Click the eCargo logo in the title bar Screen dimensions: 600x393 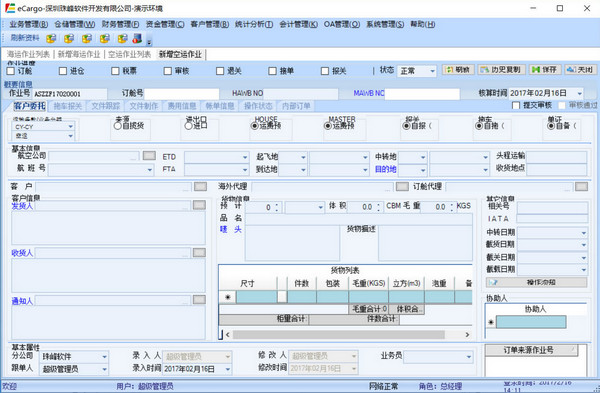(10, 8)
